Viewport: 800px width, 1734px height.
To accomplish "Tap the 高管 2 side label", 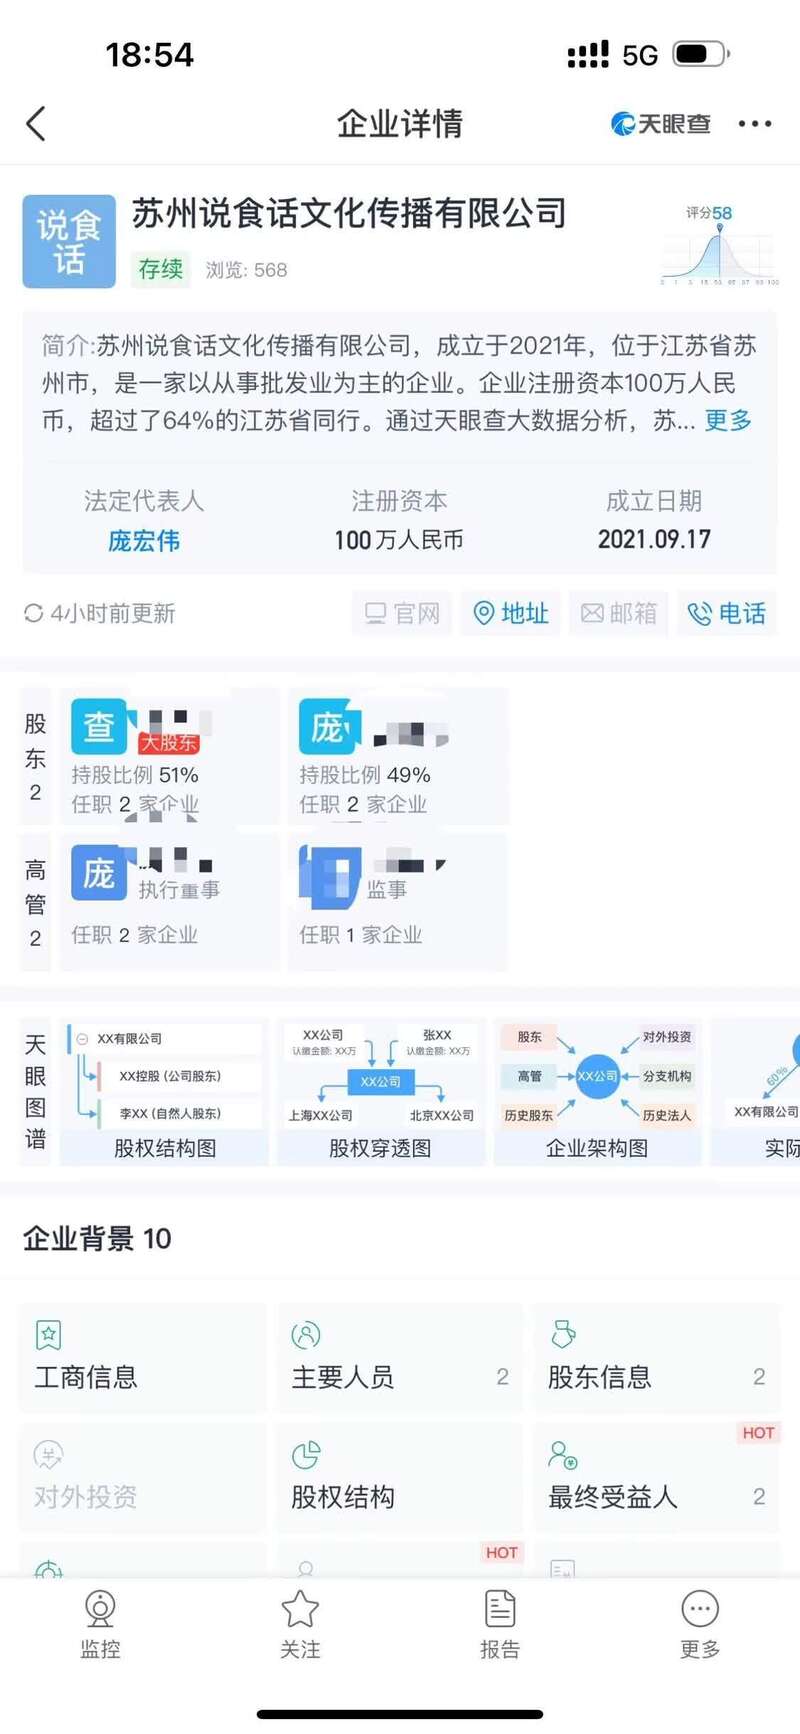I will point(35,903).
